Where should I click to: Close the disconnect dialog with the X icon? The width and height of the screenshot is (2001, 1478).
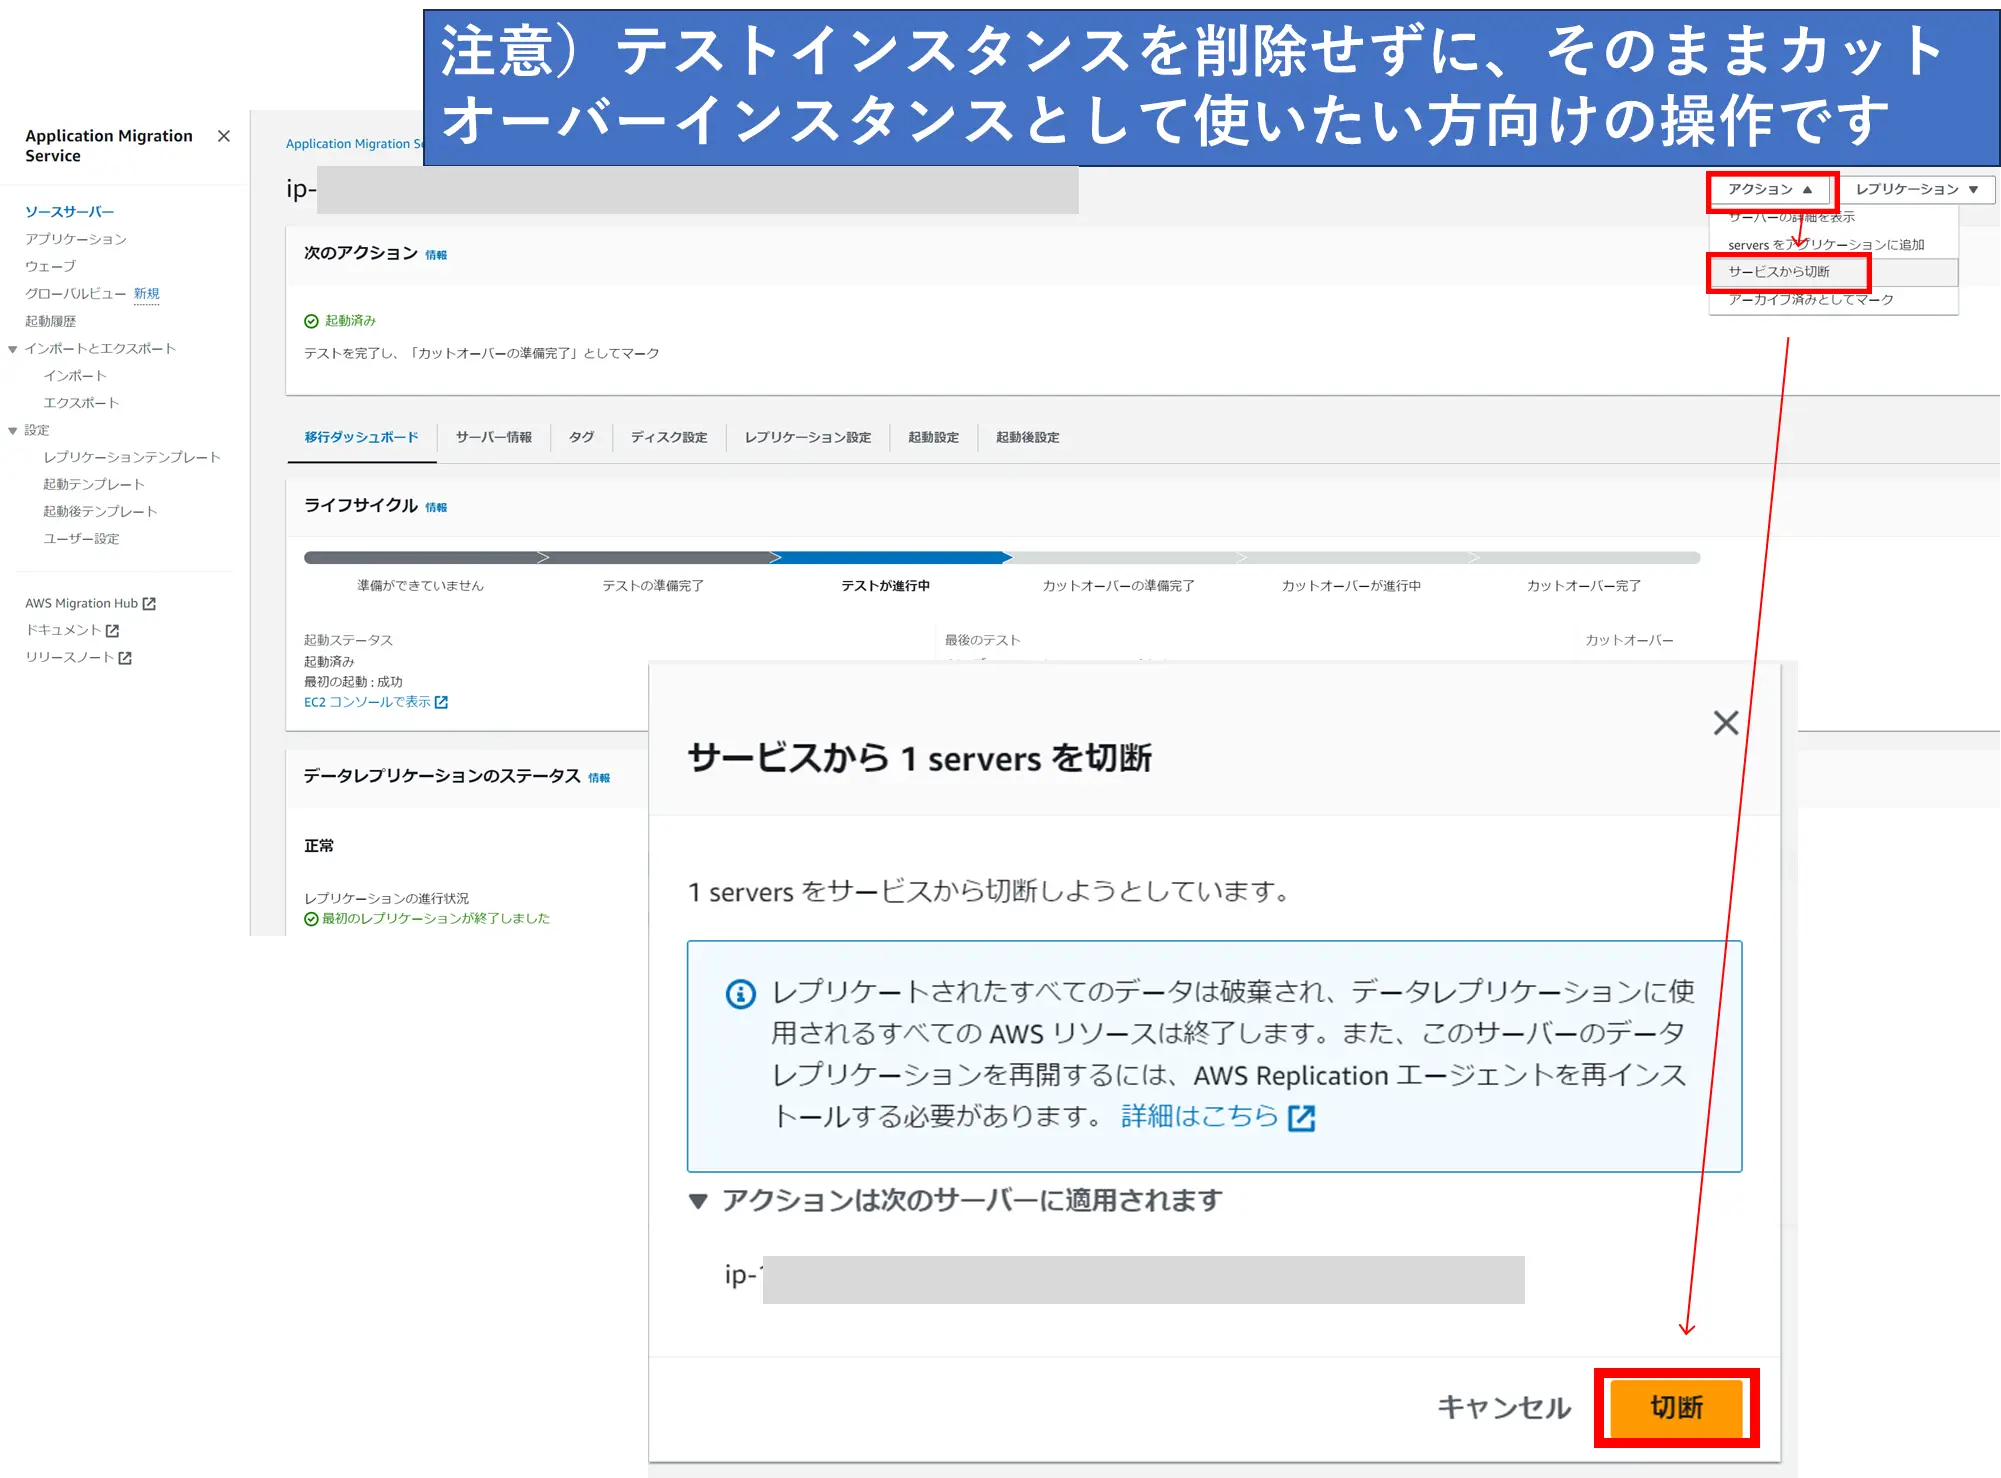[x=1726, y=723]
